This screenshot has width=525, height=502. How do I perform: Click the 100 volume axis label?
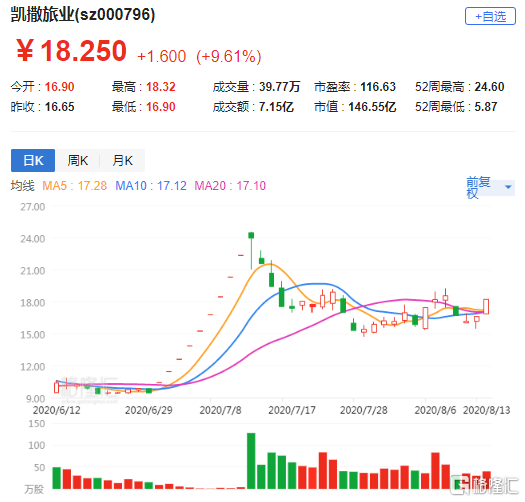click(x=37, y=445)
